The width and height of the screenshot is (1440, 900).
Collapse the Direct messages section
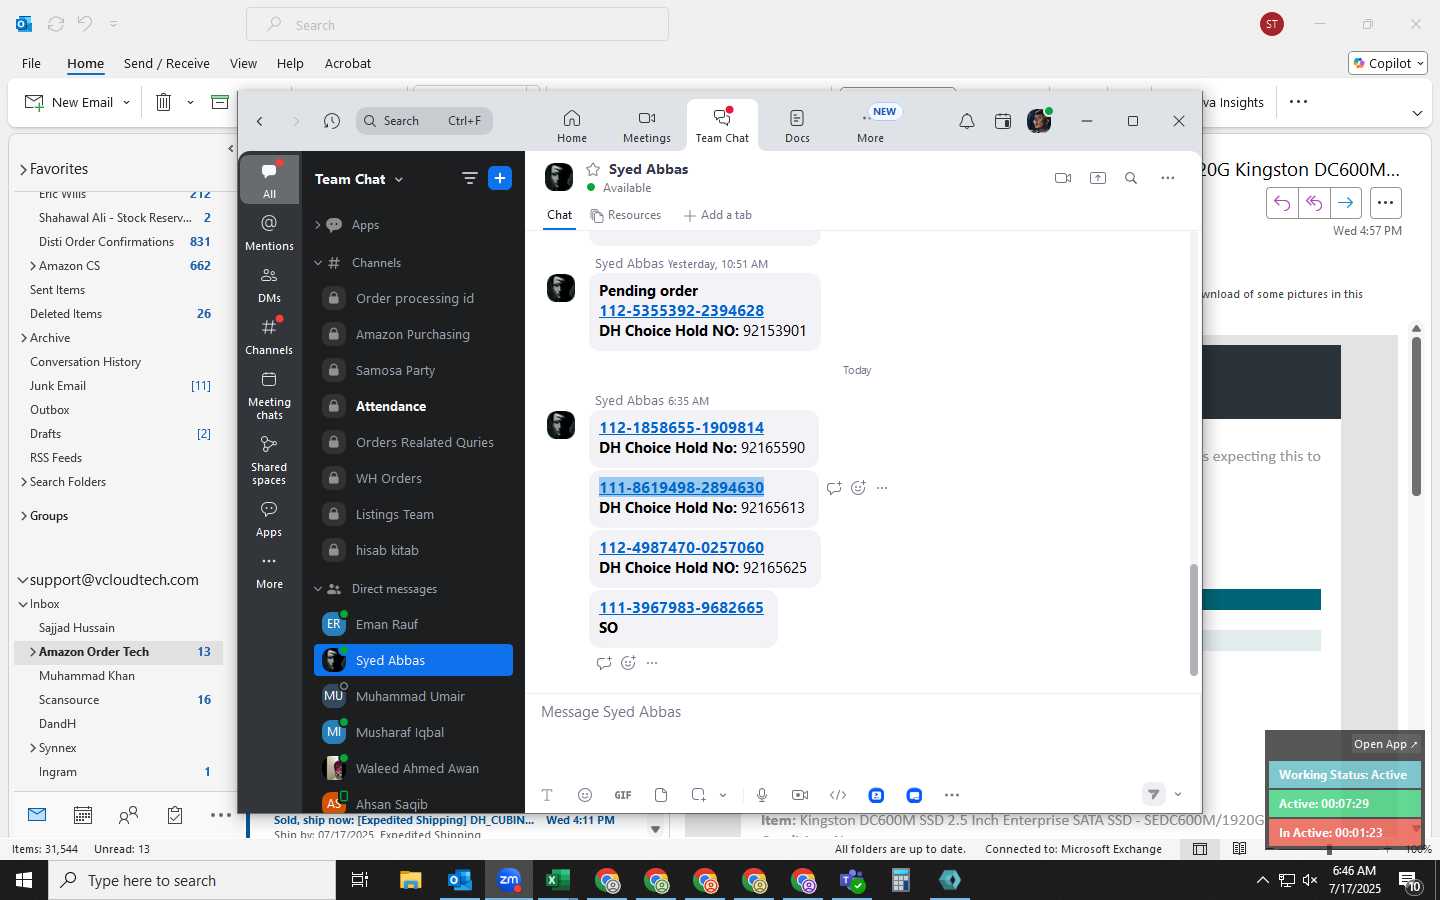[x=318, y=589]
